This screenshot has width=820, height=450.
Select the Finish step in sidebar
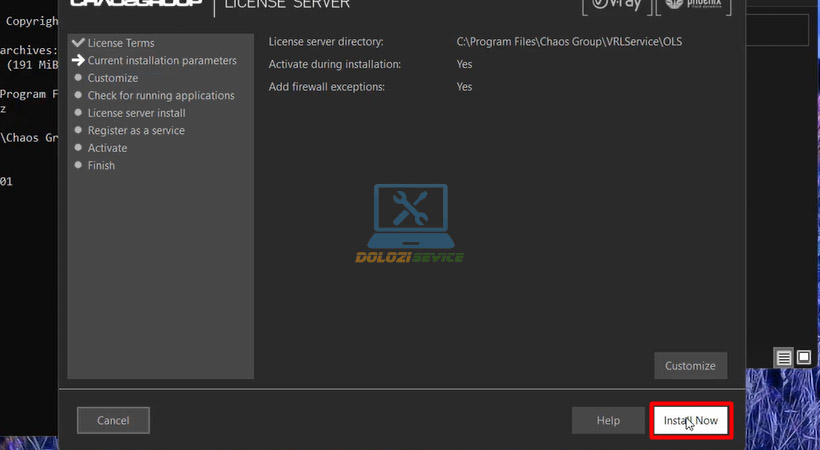tap(101, 166)
